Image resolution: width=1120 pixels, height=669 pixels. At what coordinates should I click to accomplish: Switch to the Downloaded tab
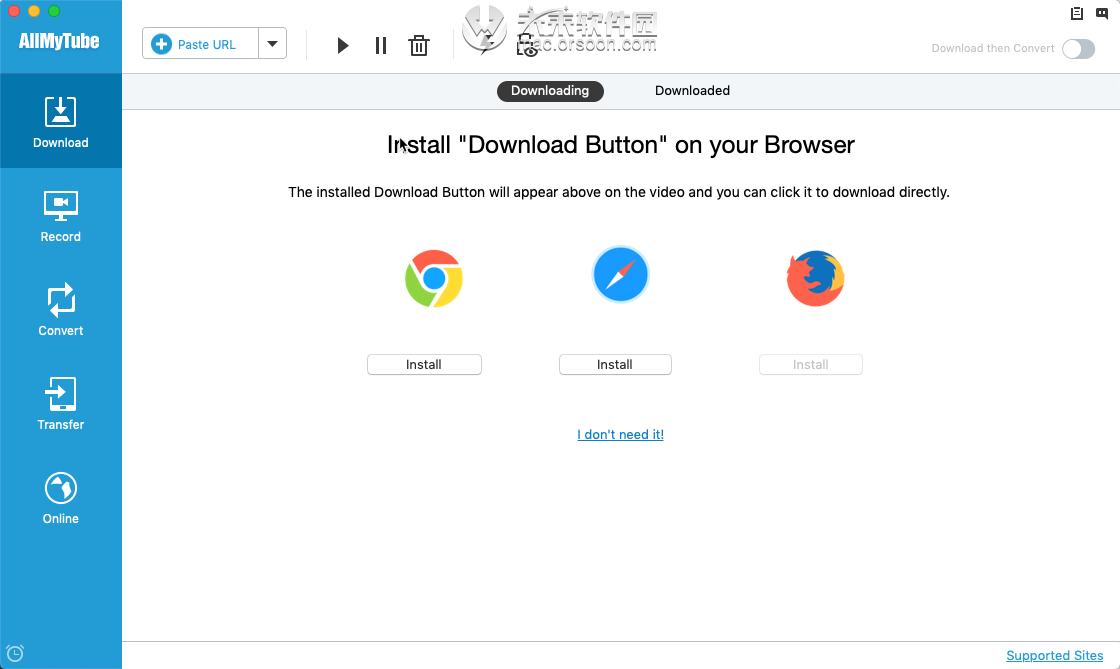(x=692, y=91)
